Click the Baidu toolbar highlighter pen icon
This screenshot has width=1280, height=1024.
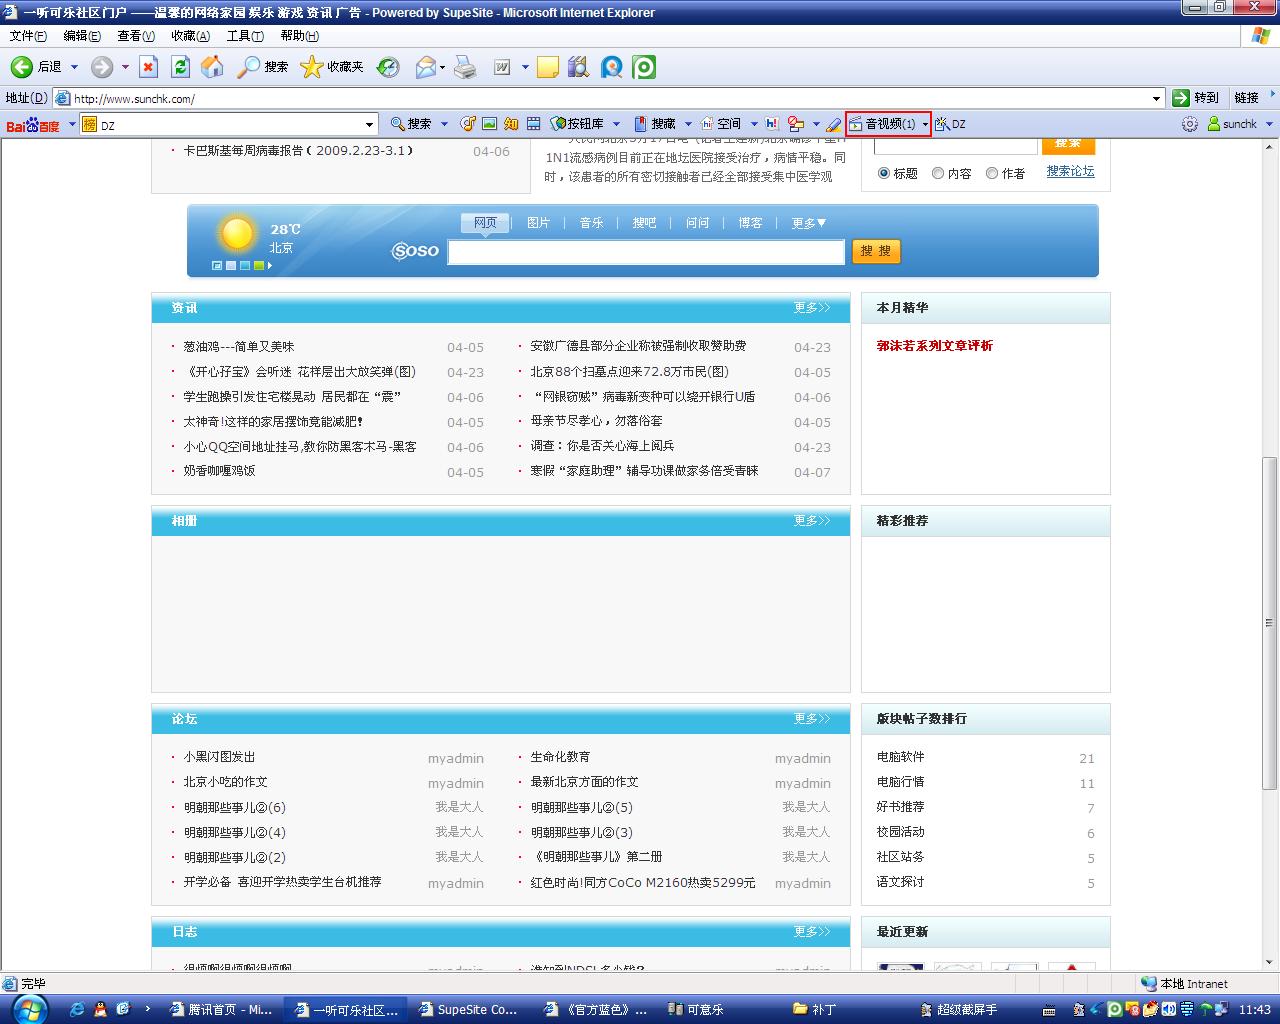click(833, 124)
